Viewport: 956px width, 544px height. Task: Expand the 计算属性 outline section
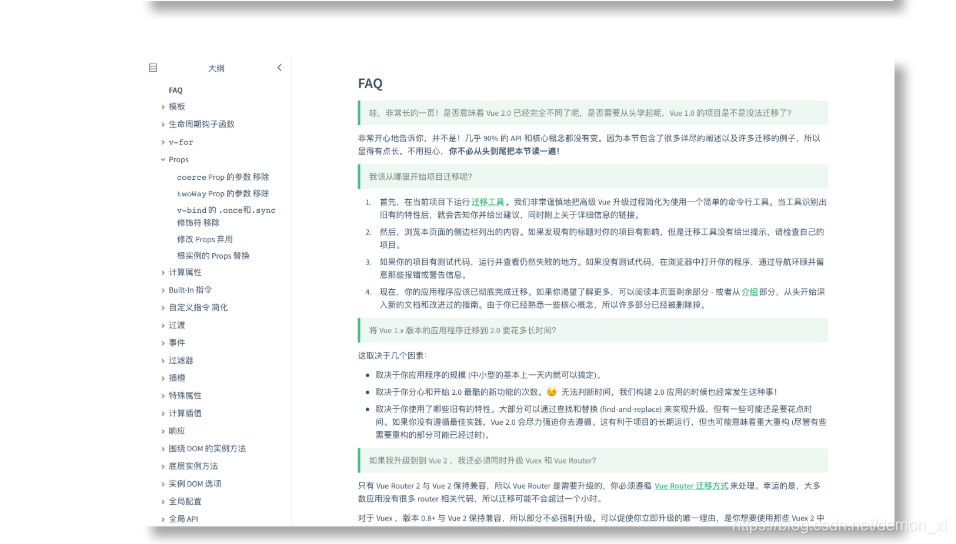click(163, 273)
